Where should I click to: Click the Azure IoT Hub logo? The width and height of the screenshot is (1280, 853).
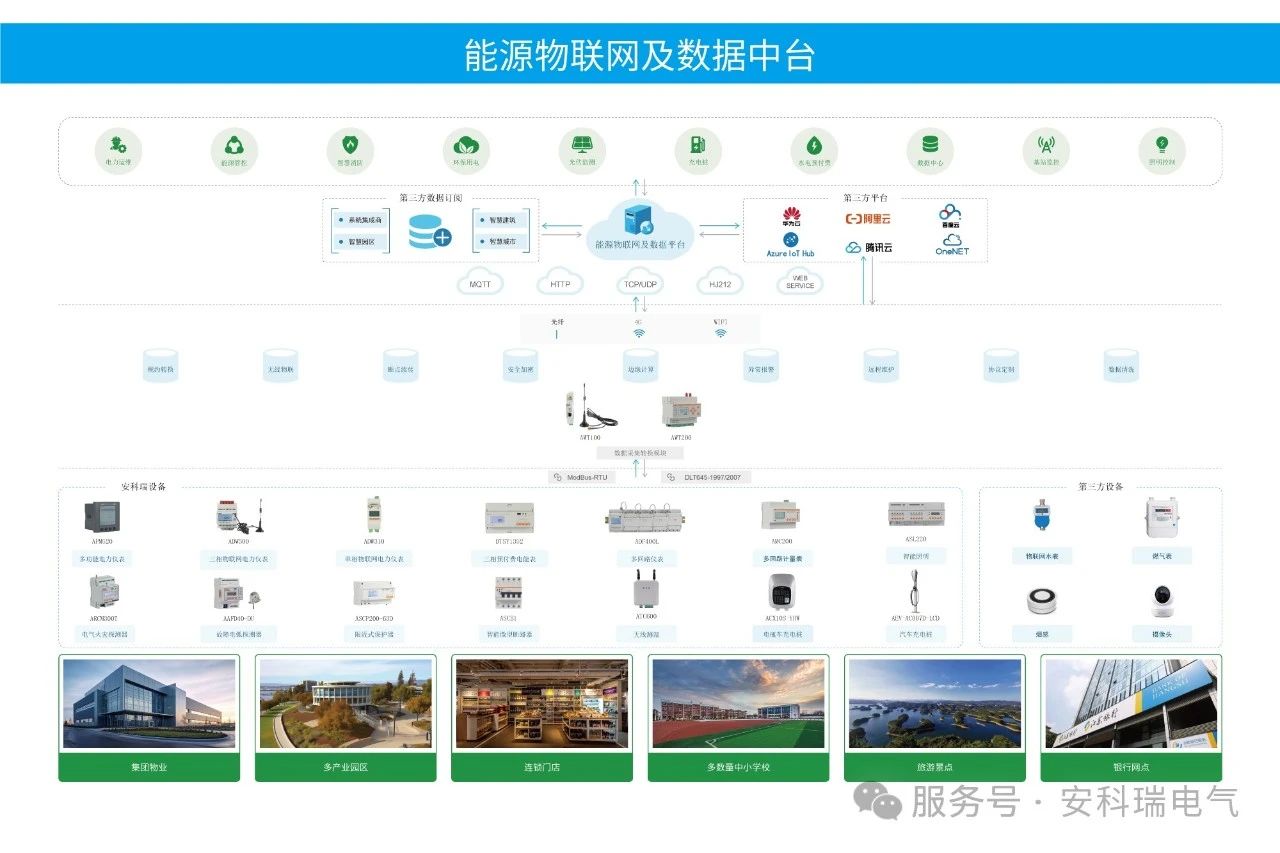click(x=790, y=246)
